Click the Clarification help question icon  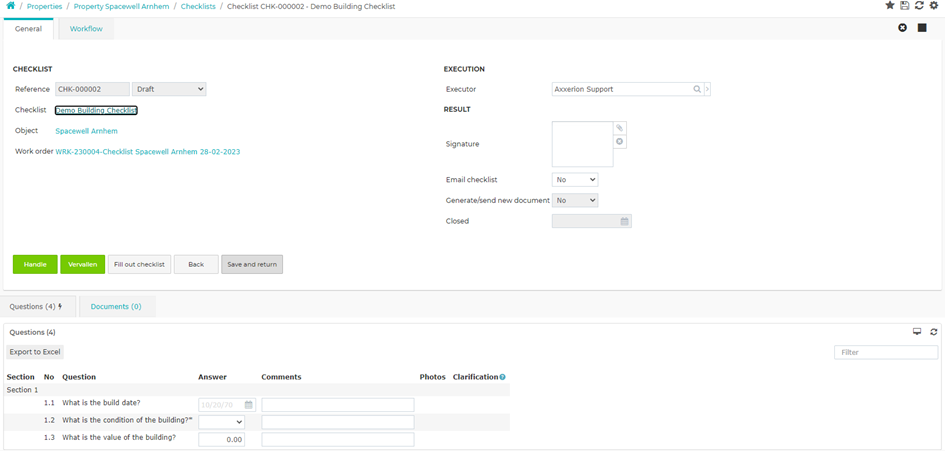click(x=503, y=377)
